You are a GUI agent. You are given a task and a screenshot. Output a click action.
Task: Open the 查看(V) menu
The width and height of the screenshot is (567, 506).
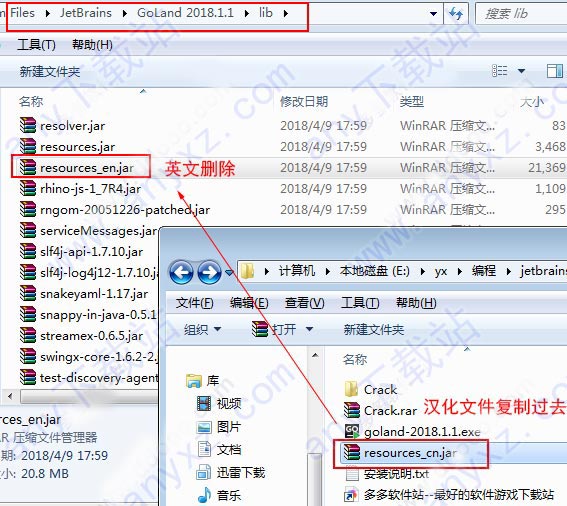(x=304, y=303)
